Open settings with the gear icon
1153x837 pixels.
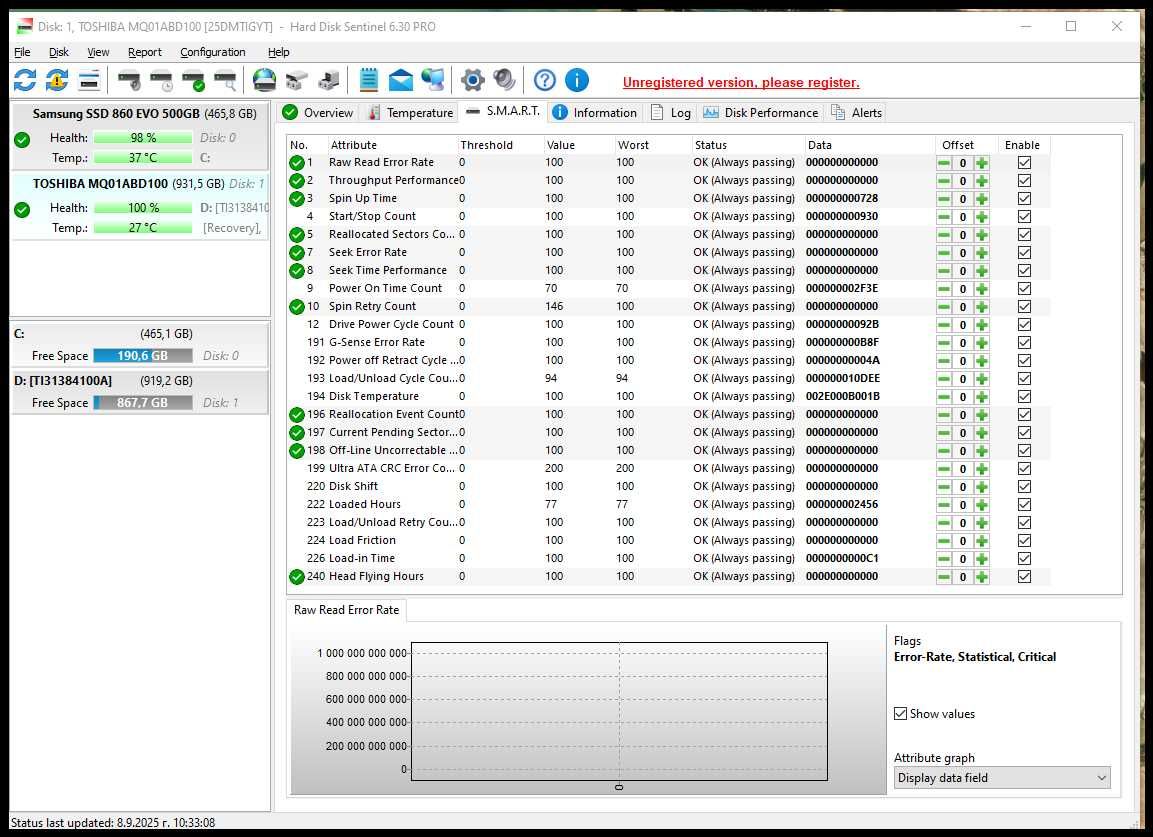(x=472, y=80)
